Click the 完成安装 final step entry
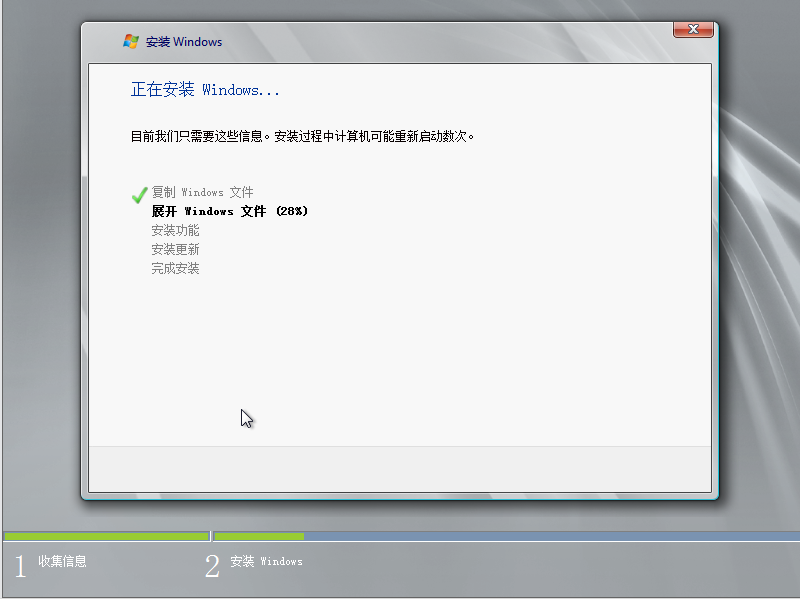The height and width of the screenshot is (599, 800). pyautogui.click(x=176, y=267)
